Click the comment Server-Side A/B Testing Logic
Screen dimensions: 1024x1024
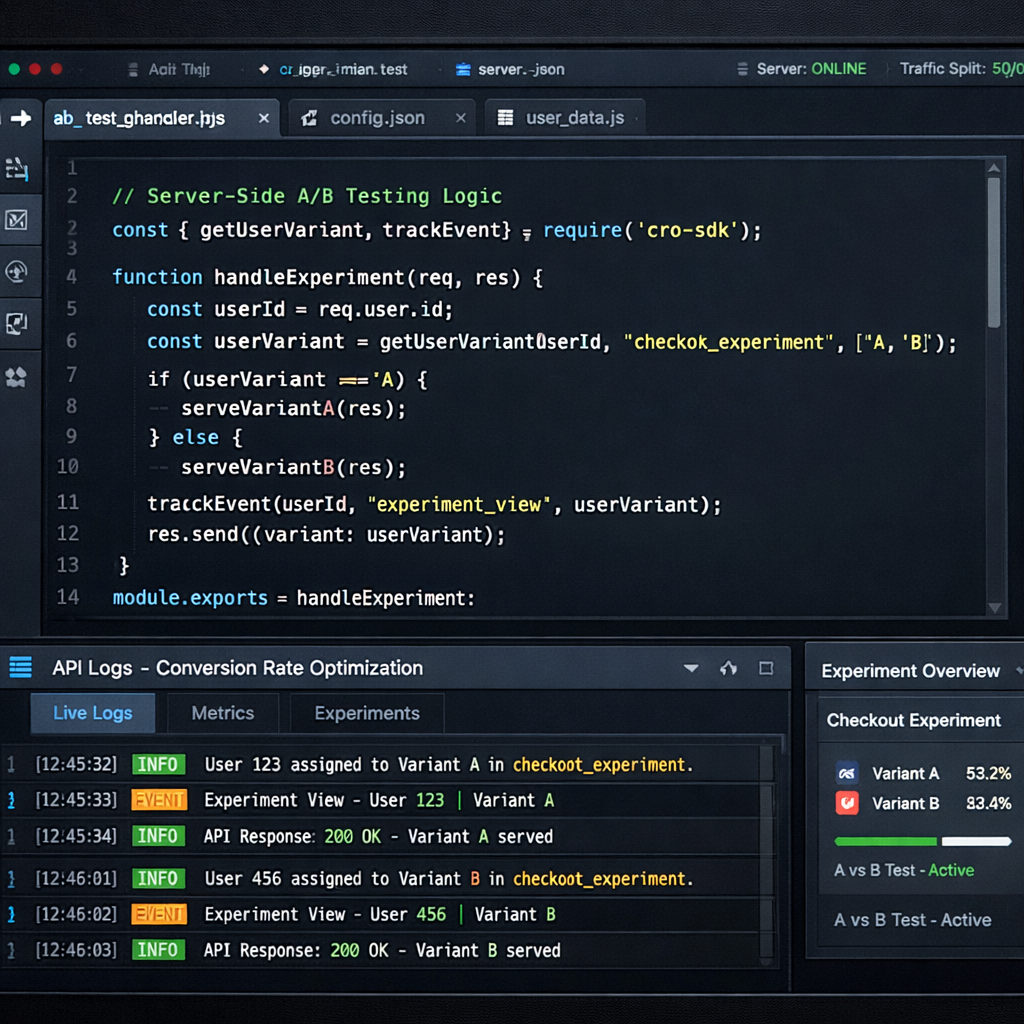point(307,196)
